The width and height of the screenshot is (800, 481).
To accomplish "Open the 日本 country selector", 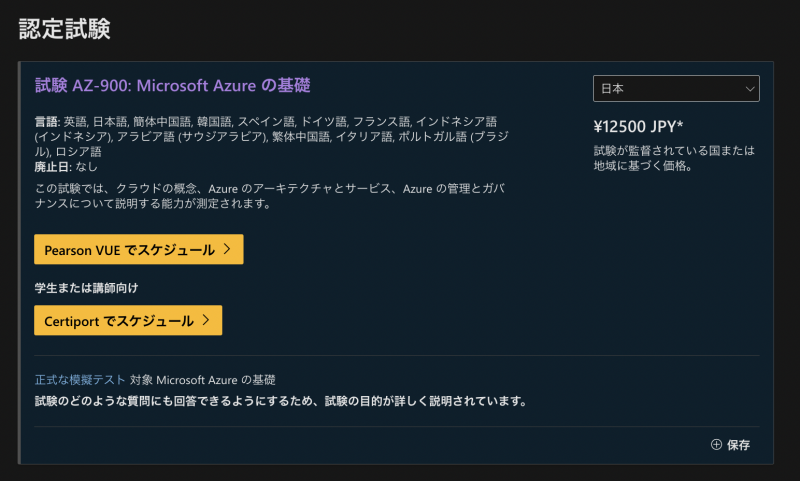I will click(x=676, y=89).
